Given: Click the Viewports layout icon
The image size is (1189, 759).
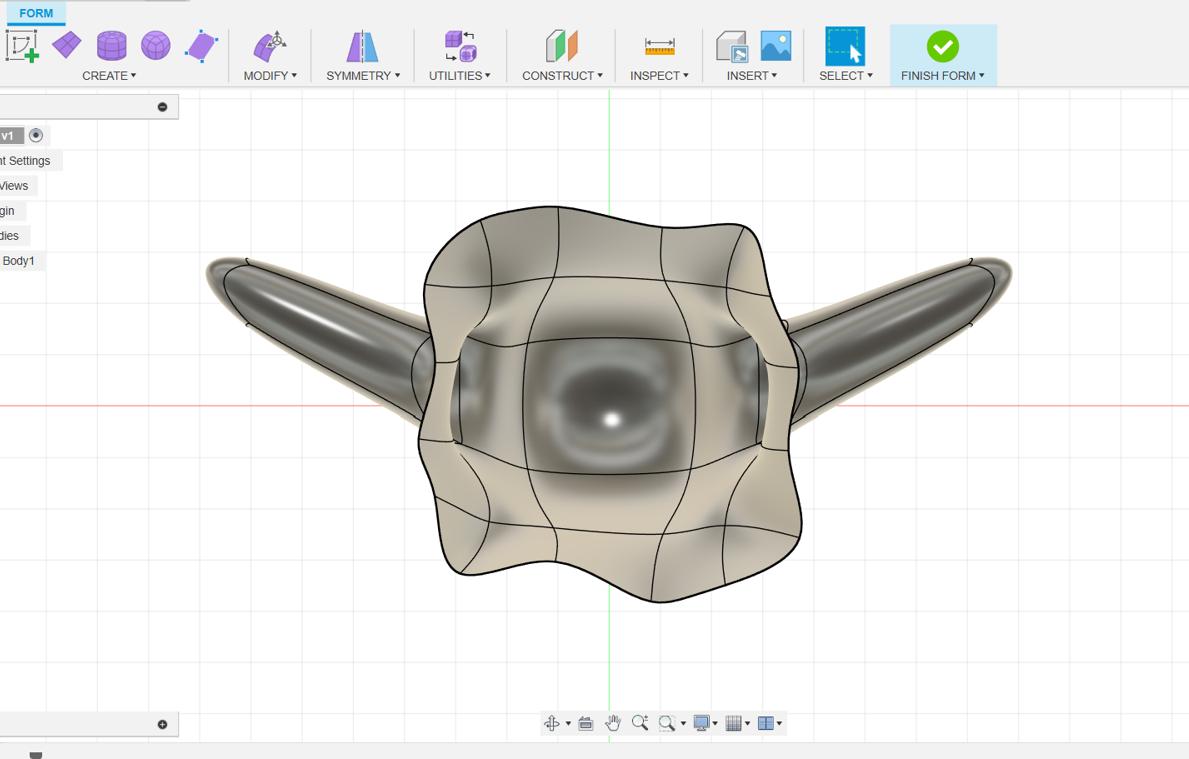Looking at the screenshot, I should [766, 723].
